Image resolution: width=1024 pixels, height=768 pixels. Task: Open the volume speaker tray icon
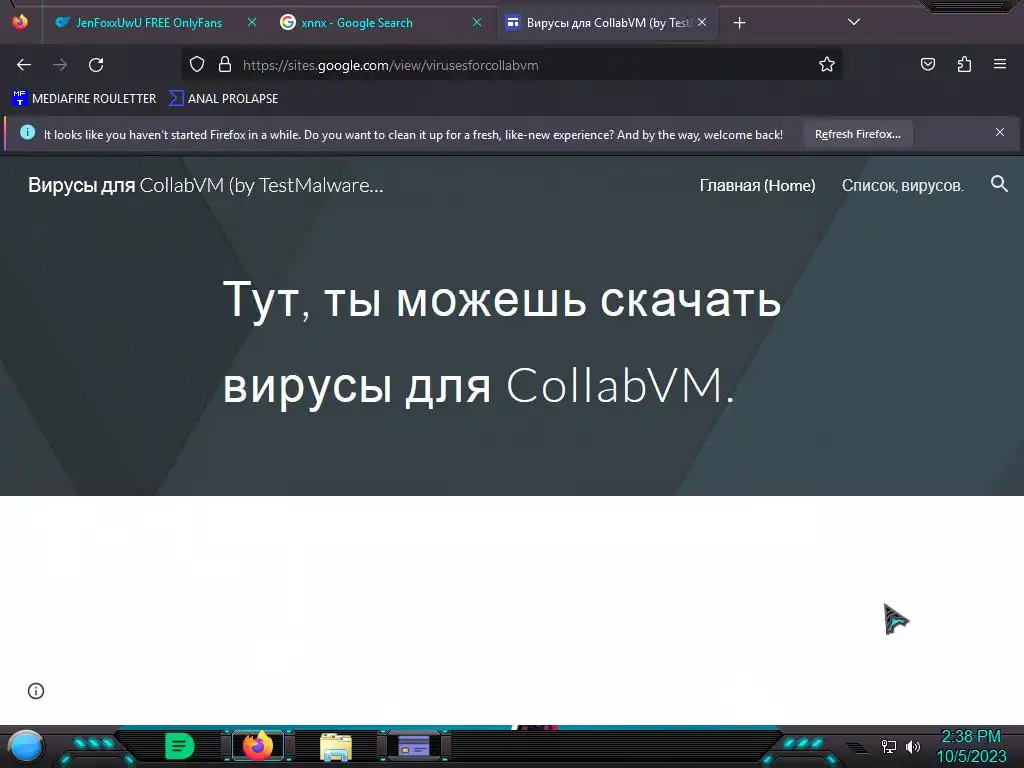(x=913, y=746)
